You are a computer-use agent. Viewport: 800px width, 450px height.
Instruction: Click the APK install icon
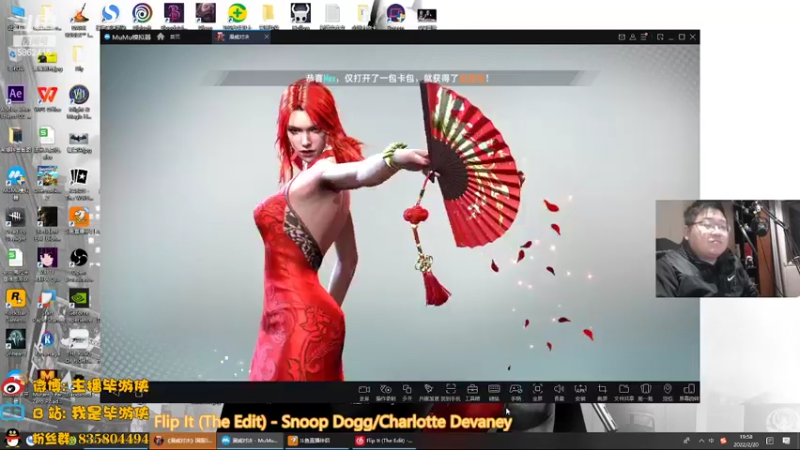pos(581,390)
